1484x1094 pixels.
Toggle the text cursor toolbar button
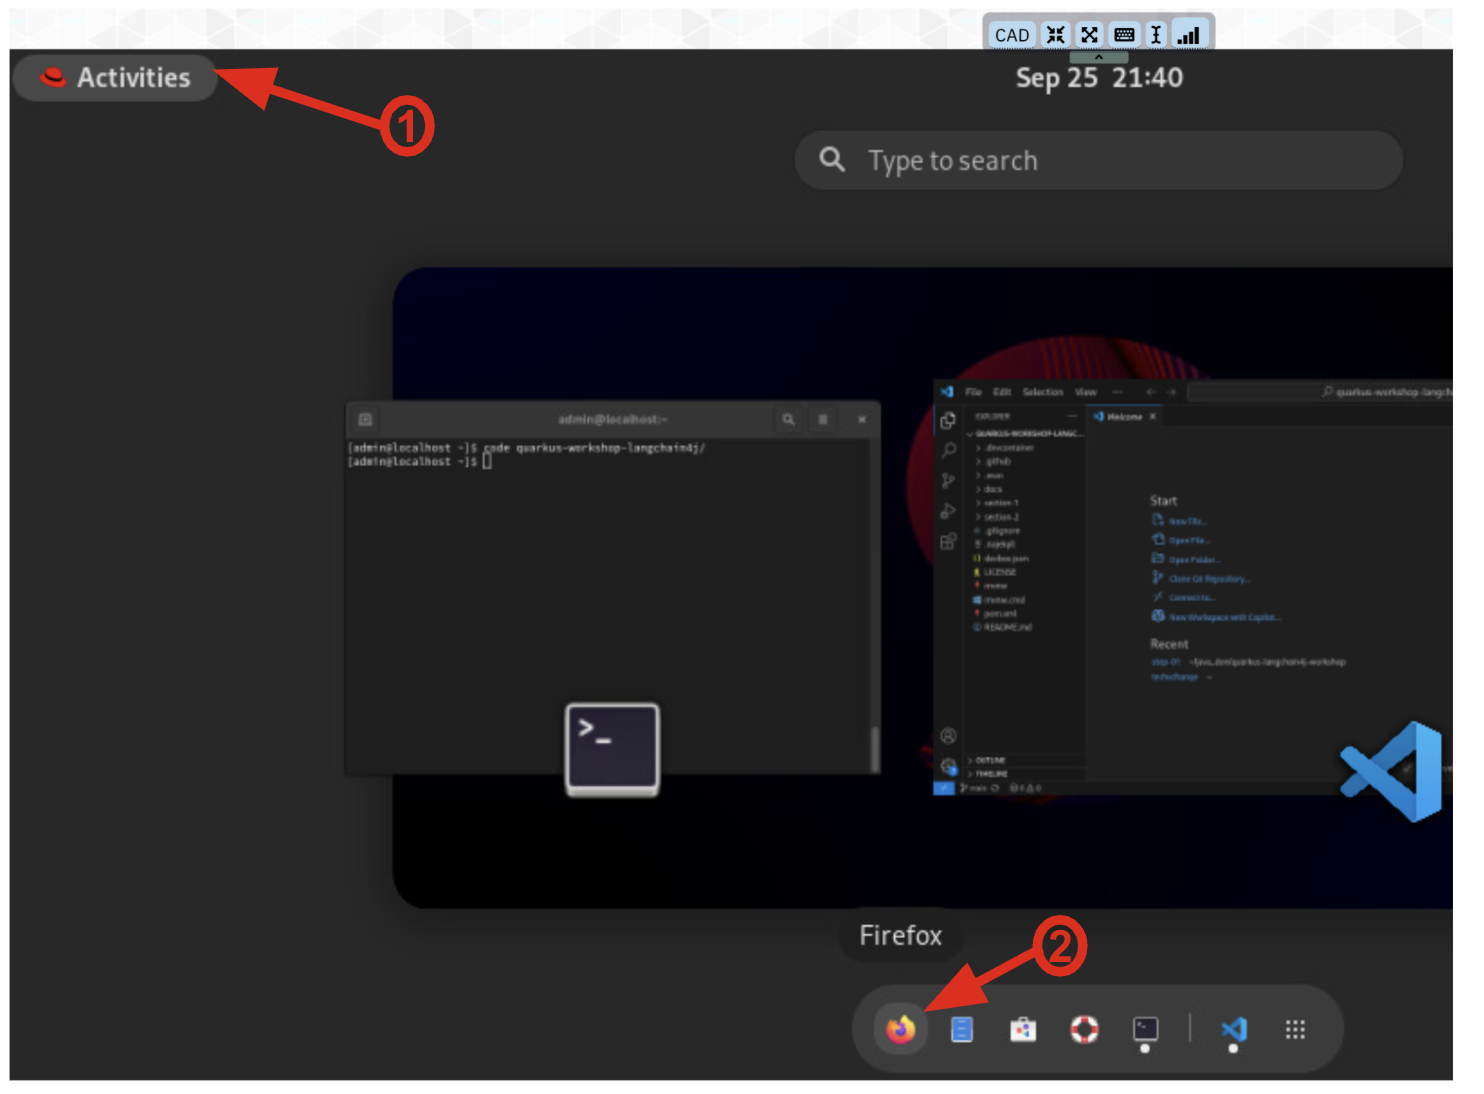[x=1156, y=35]
